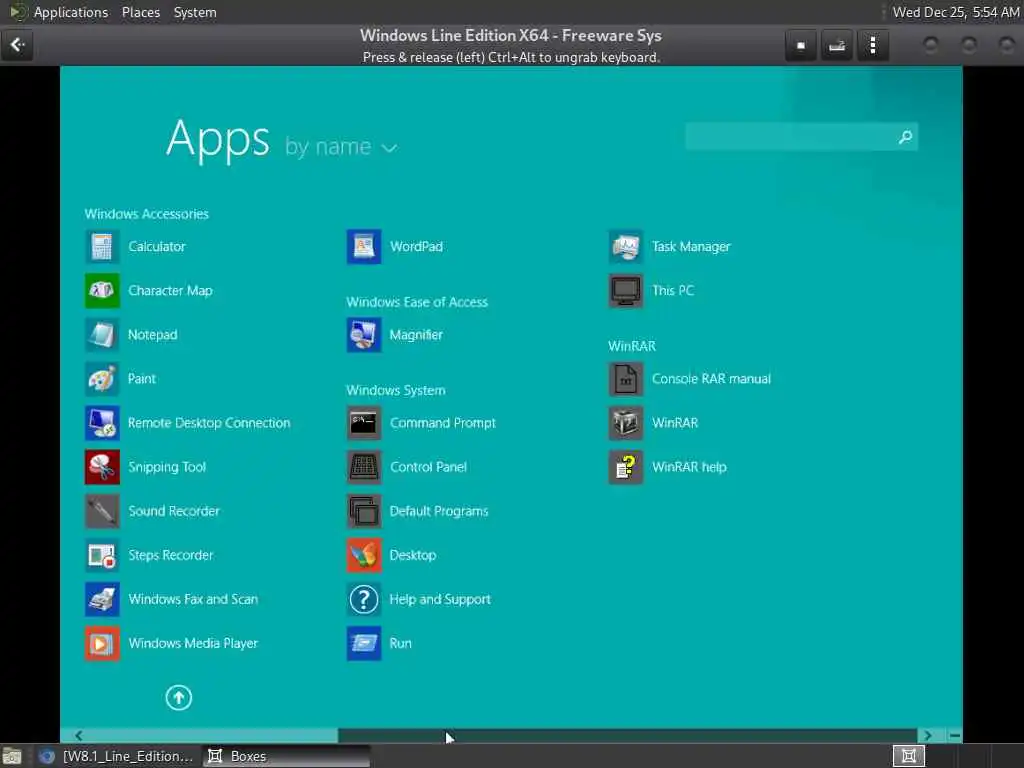Start the Paint app icon
The width and height of the screenshot is (1024, 768).
click(102, 379)
